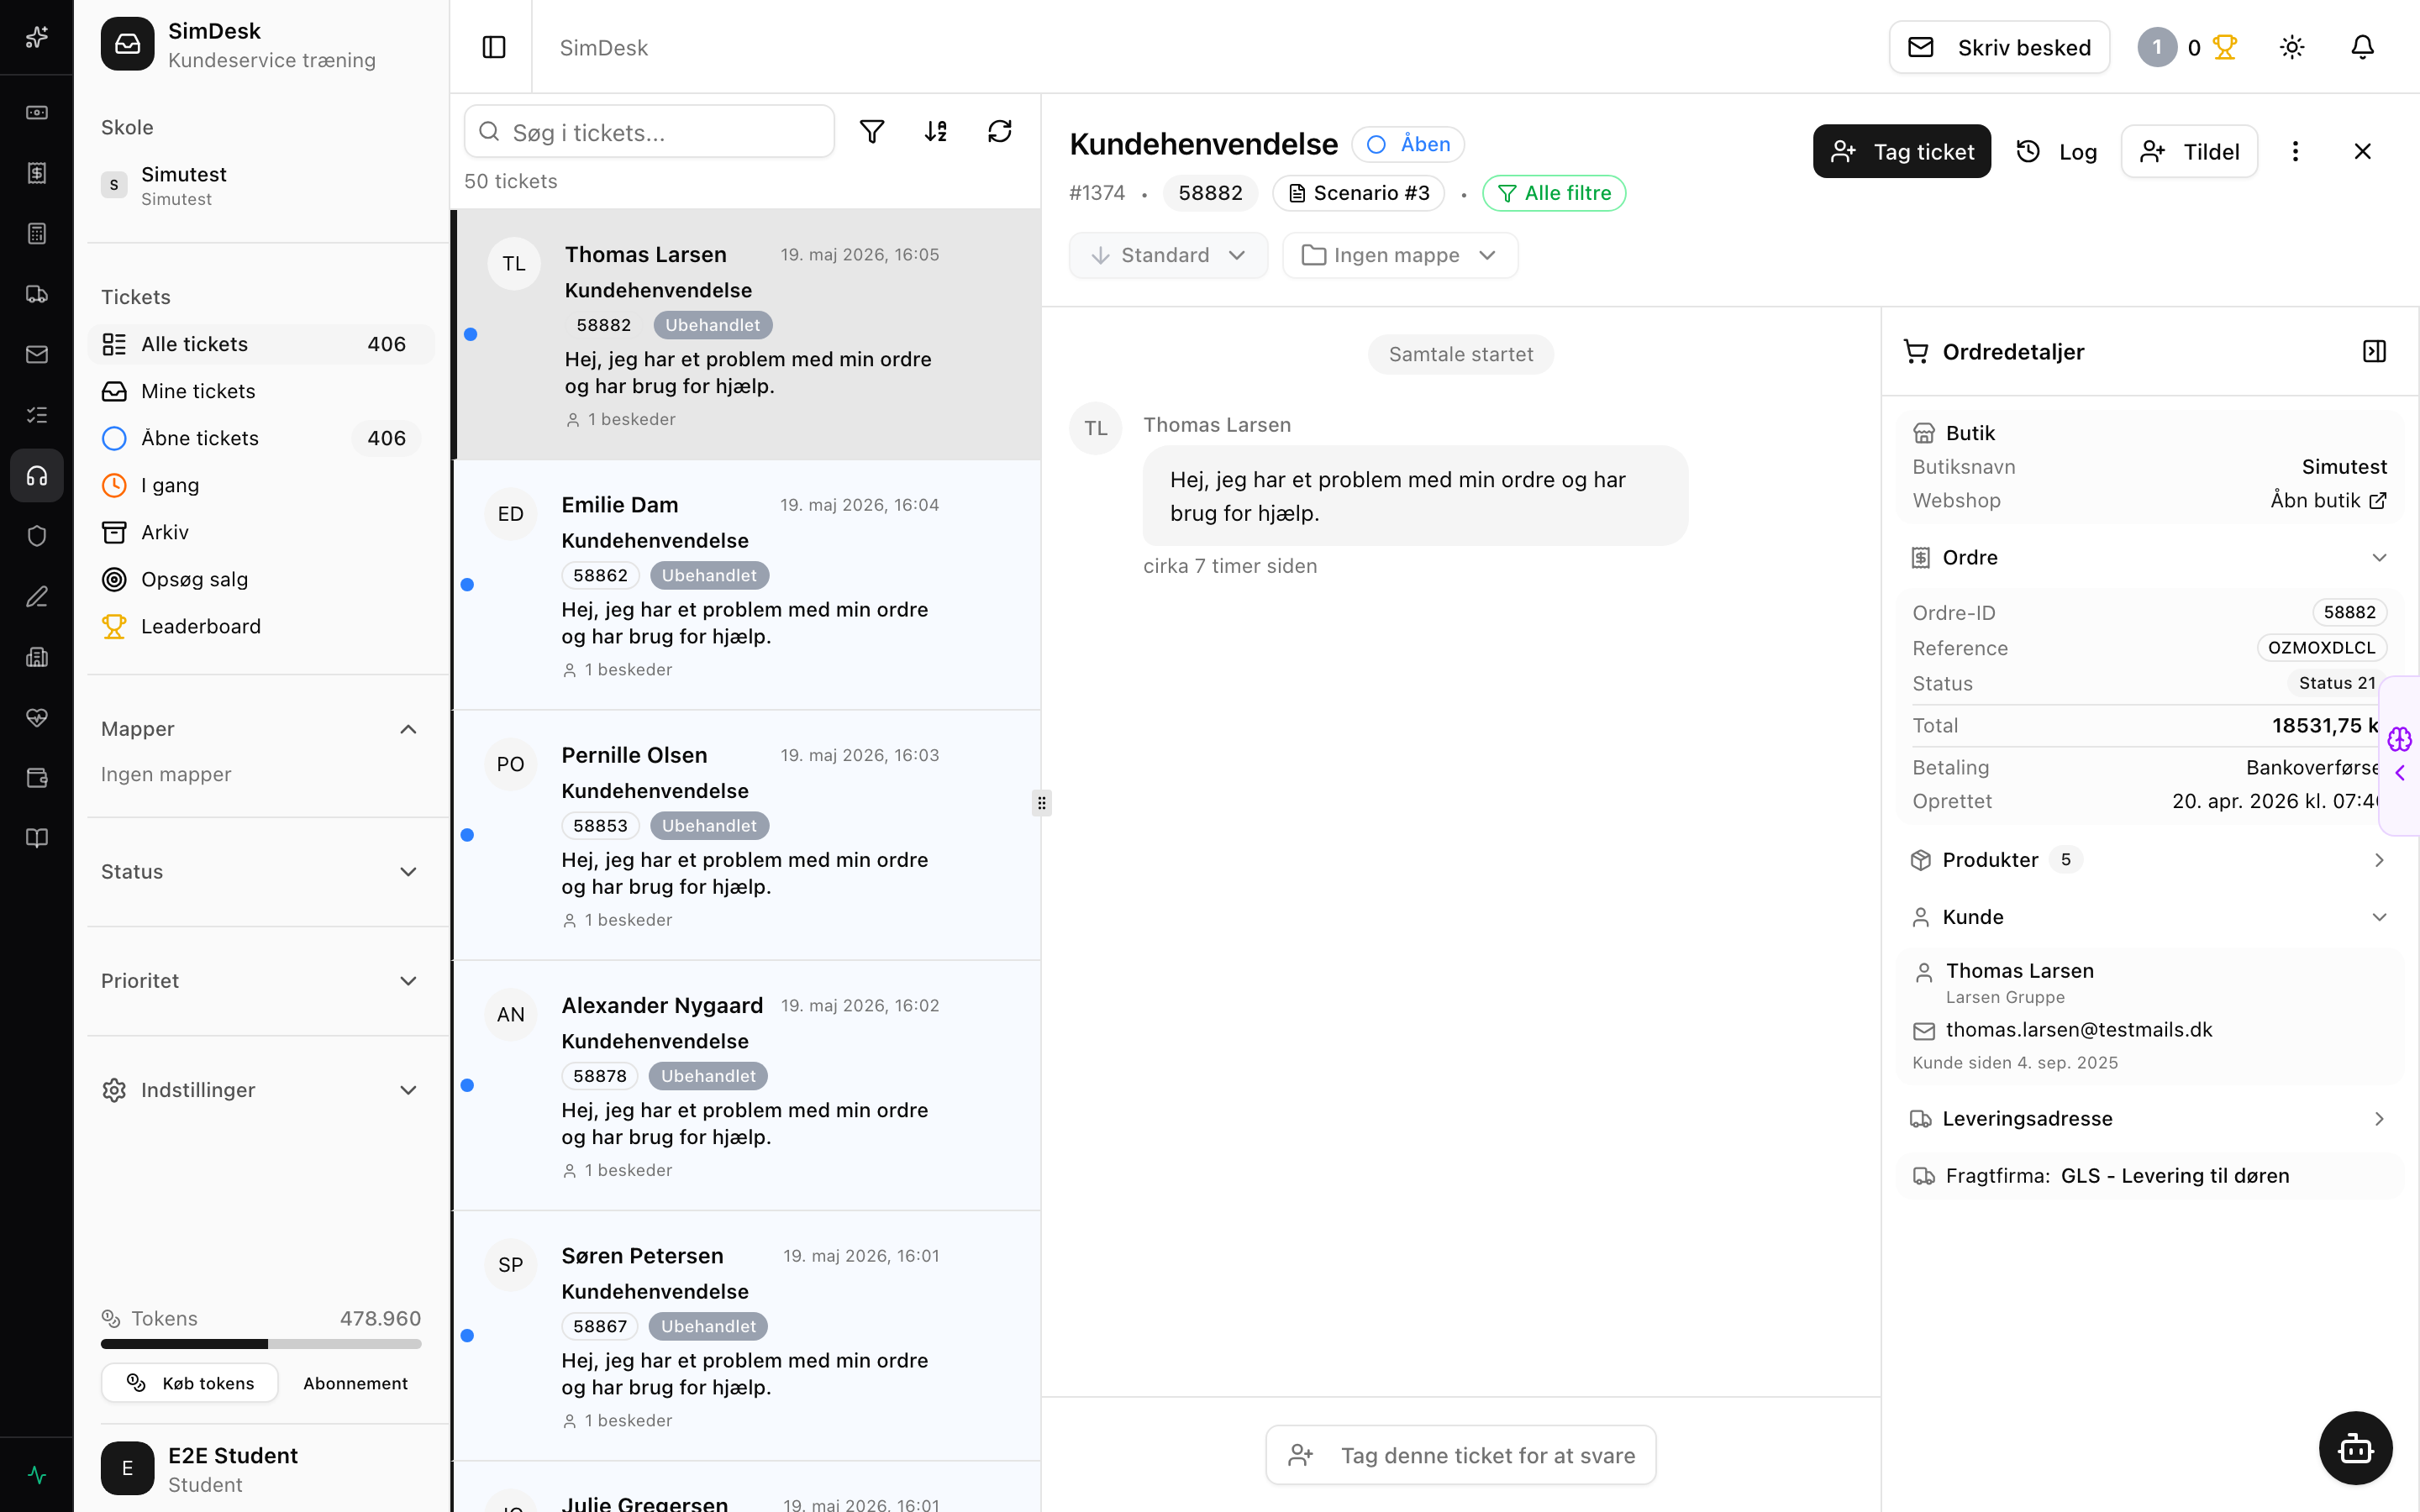Screen dimensions: 2420x1512
Task: Open the notifications bell
Action: coord(2362,47)
